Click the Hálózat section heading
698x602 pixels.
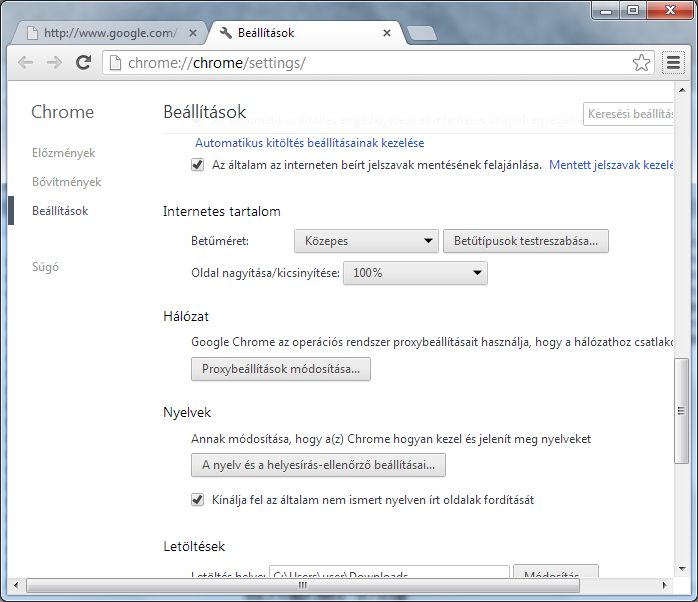(186, 316)
